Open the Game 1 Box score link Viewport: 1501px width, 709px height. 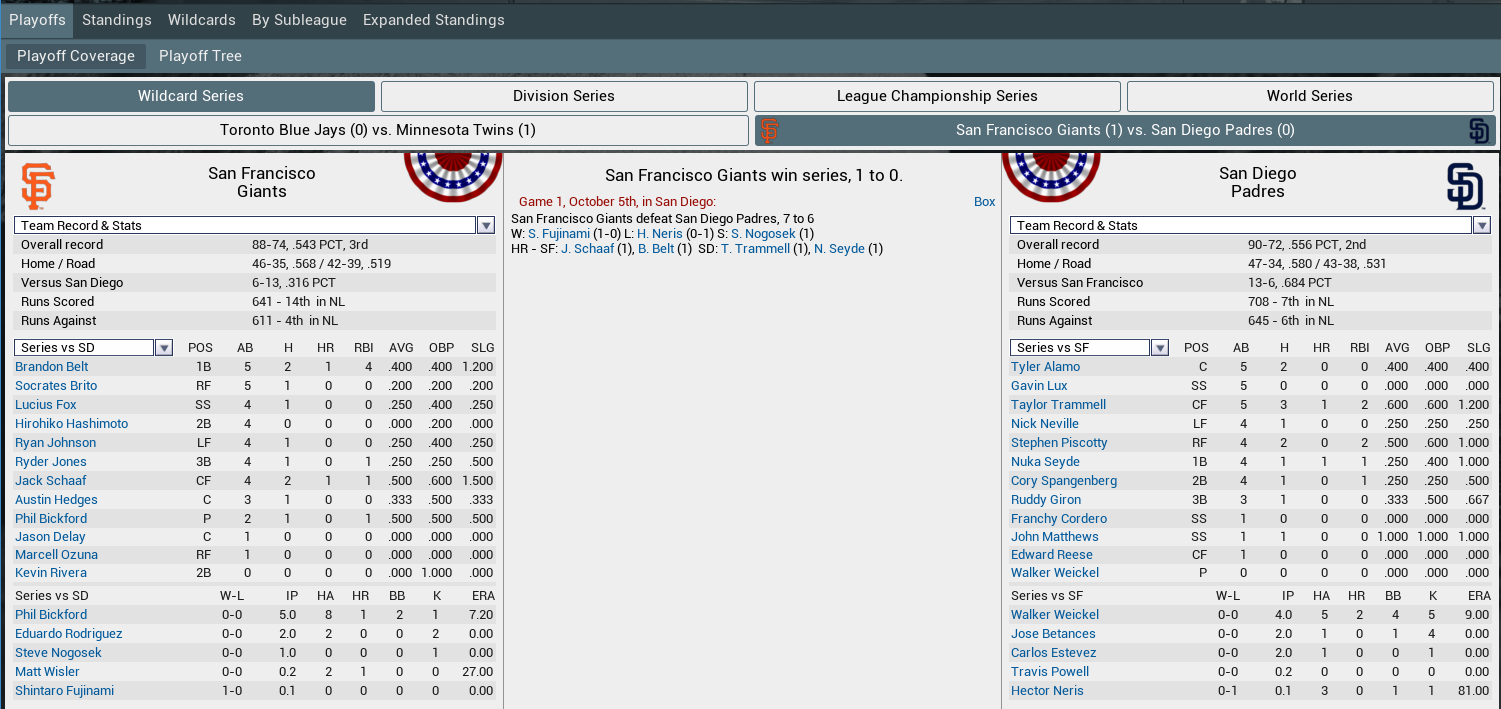tap(984, 202)
